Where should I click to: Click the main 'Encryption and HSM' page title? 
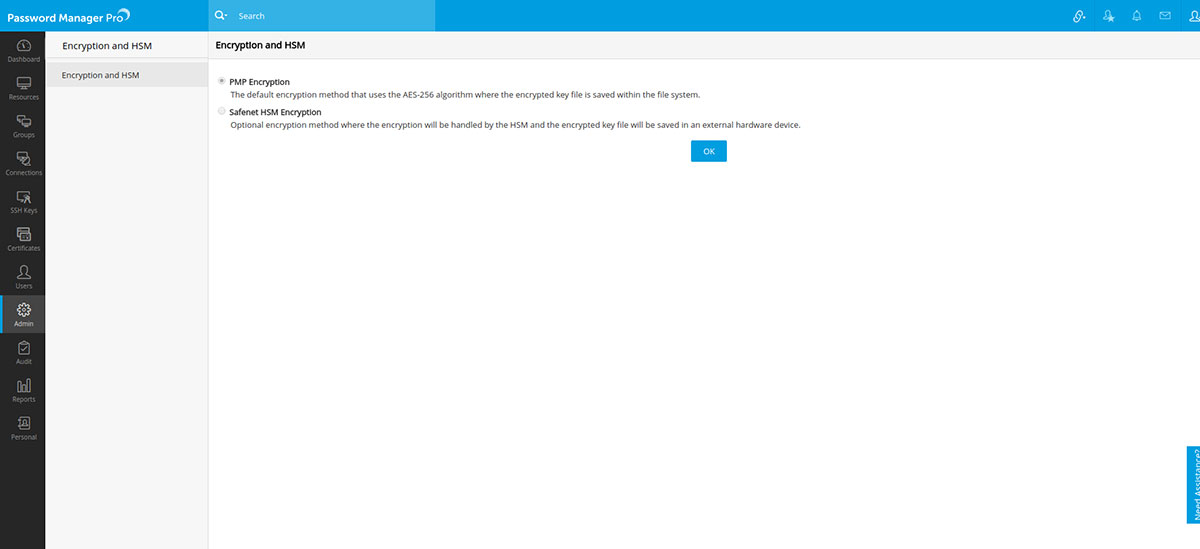click(x=260, y=46)
